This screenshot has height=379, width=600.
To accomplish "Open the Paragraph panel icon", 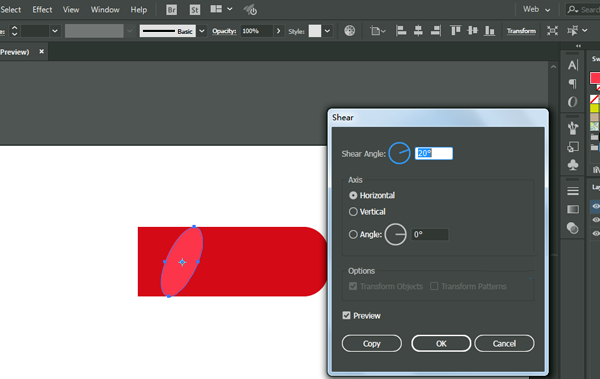I will 573,83.
